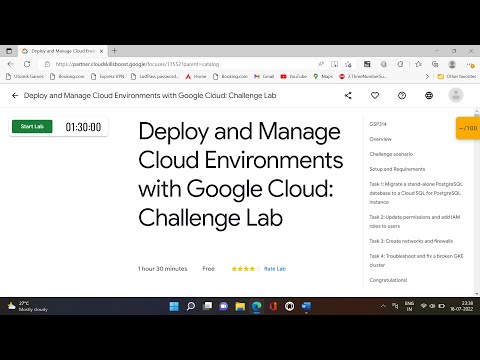Open the Unomik Games bookmark

click(x=25, y=76)
